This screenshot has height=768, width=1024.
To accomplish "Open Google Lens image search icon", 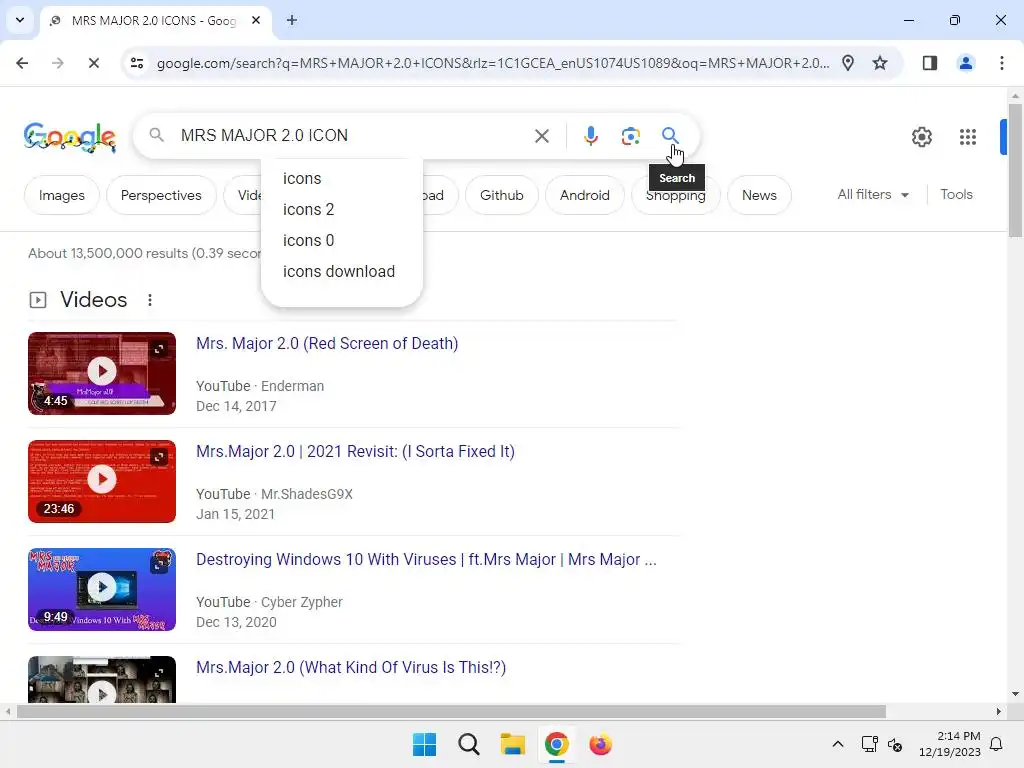I will coord(630,136).
